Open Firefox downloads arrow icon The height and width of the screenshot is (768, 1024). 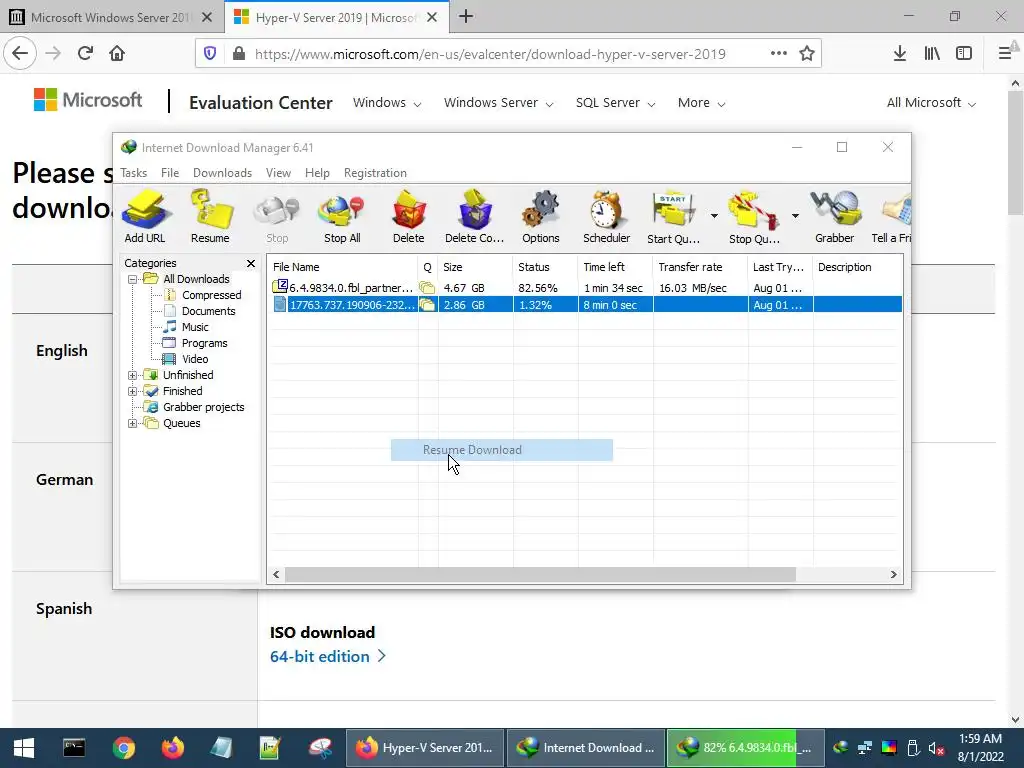coord(900,54)
